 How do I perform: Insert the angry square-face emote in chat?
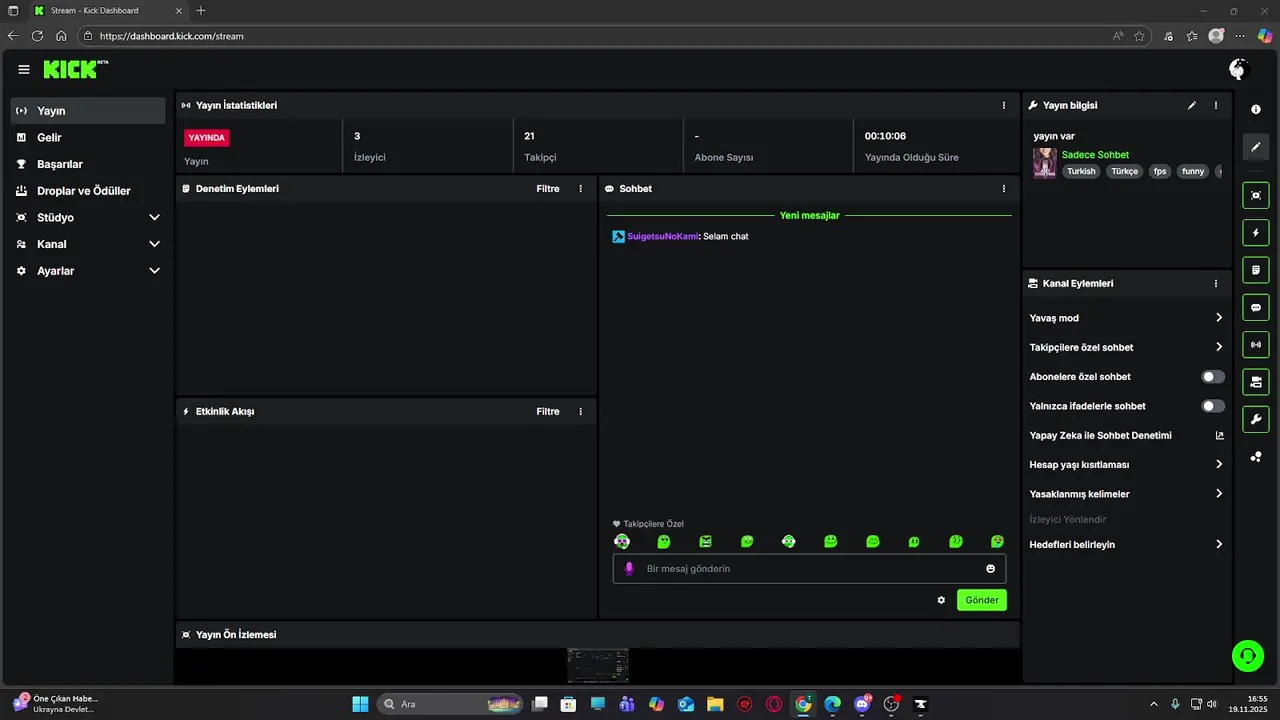(705, 542)
